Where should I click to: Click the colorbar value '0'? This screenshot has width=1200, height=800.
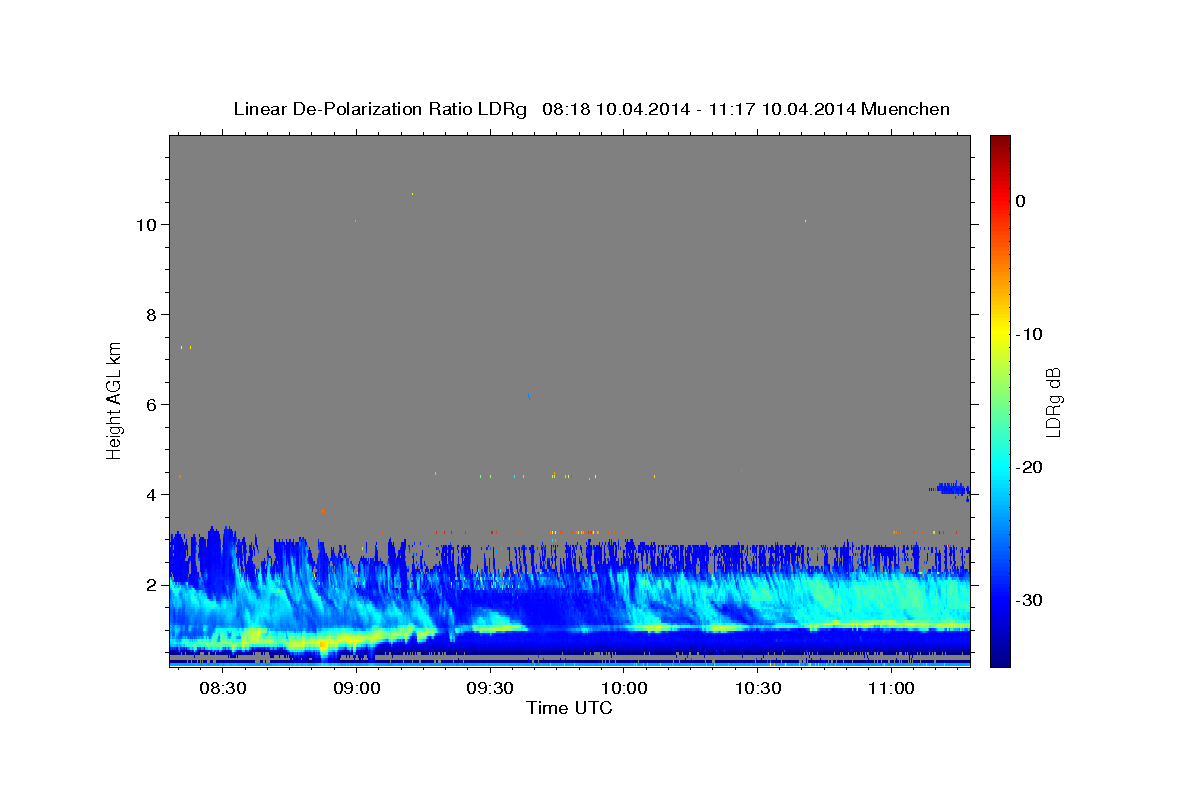point(1021,201)
